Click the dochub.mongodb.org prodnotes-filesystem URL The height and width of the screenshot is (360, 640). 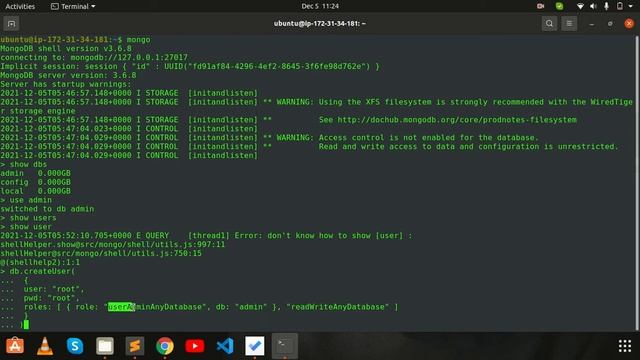[457, 120]
